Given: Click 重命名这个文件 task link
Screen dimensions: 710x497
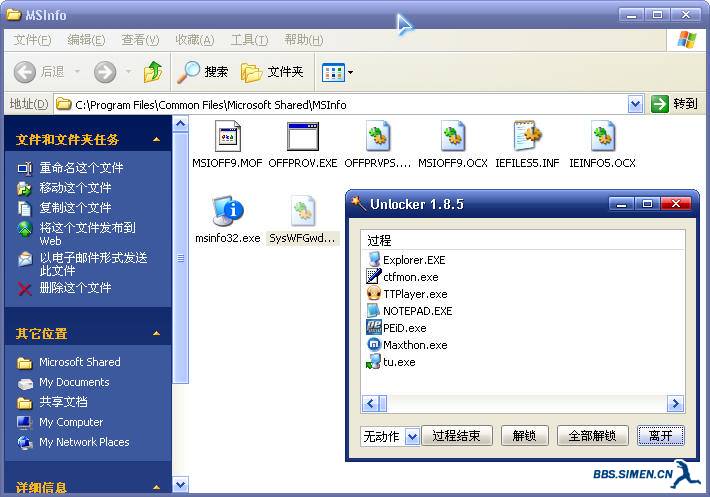Looking at the screenshot, I should click(81, 168).
